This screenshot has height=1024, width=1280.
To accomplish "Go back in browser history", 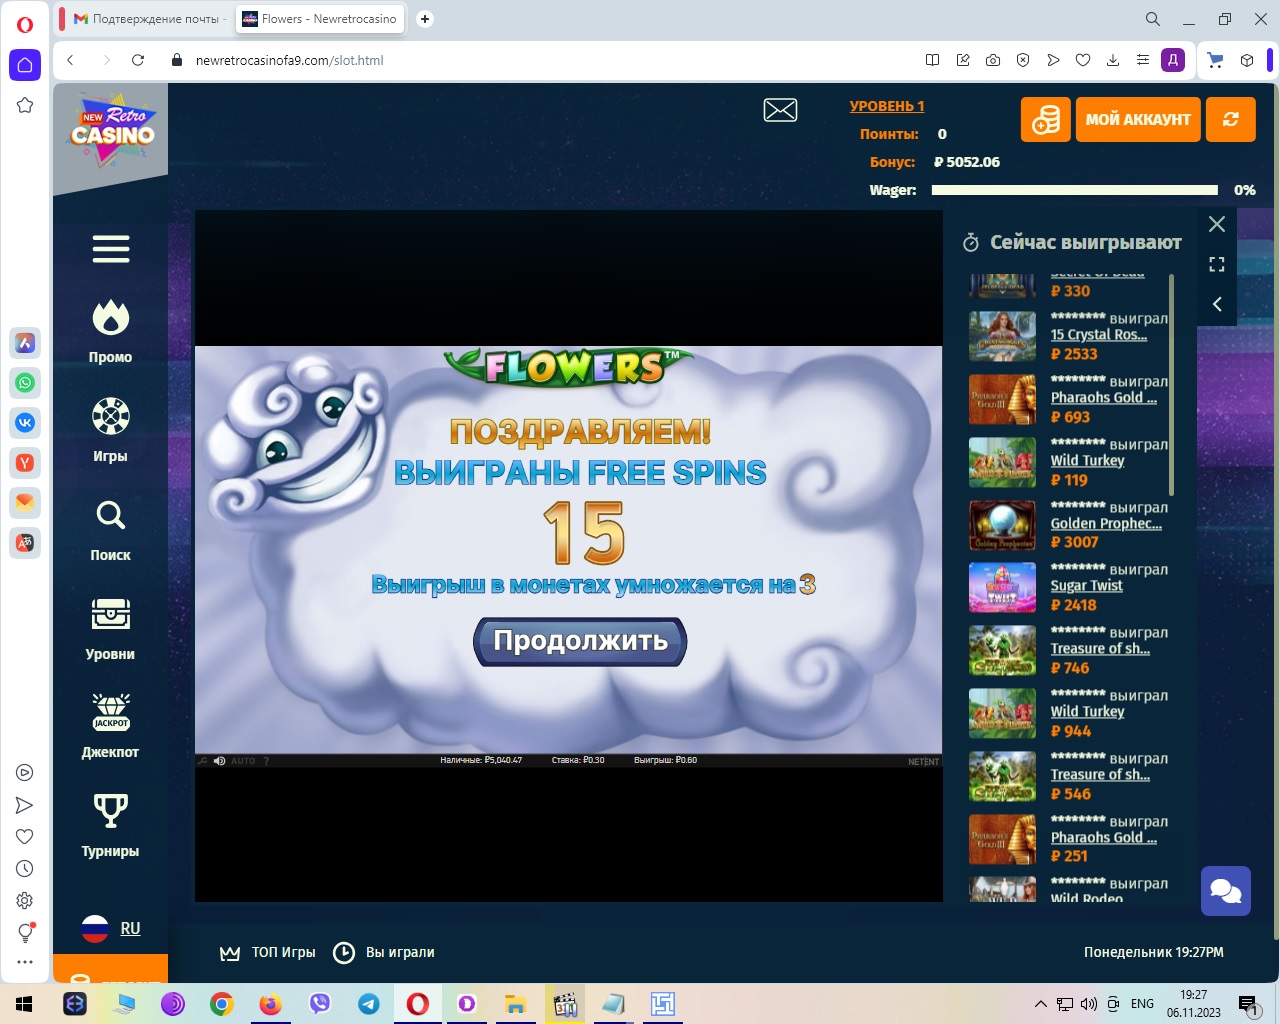I will pyautogui.click(x=70, y=60).
